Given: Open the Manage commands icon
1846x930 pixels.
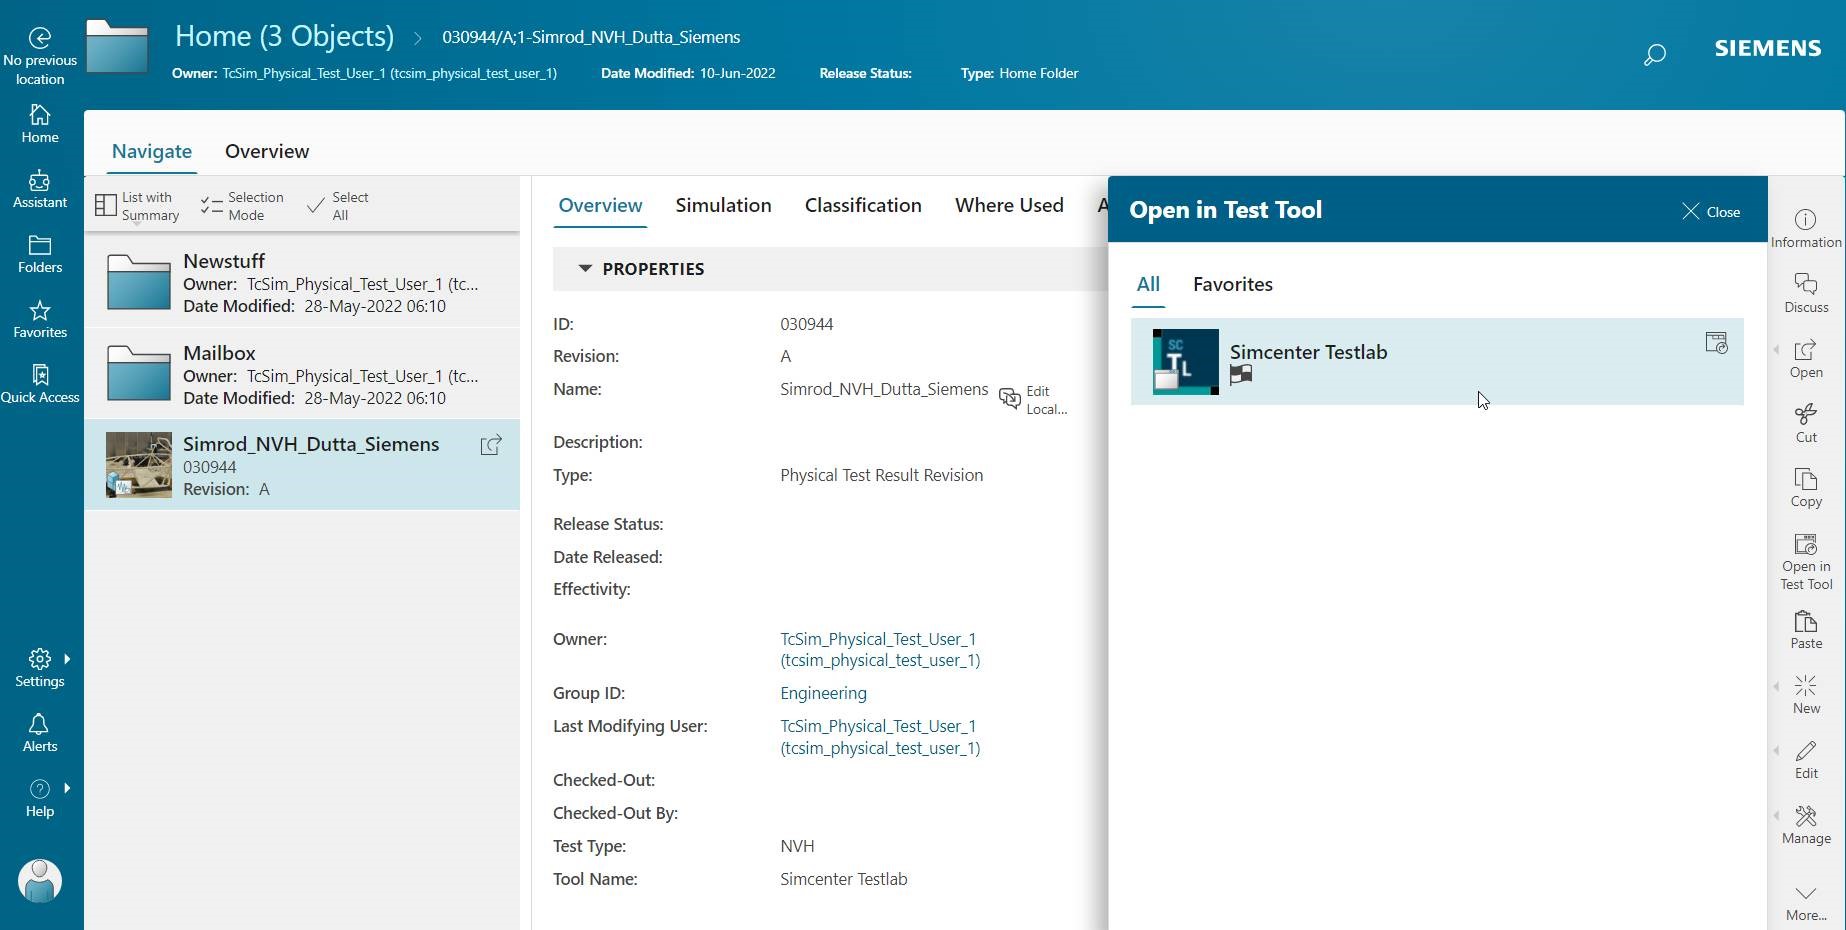Looking at the screenshot, I should [x=1806, y=822].
